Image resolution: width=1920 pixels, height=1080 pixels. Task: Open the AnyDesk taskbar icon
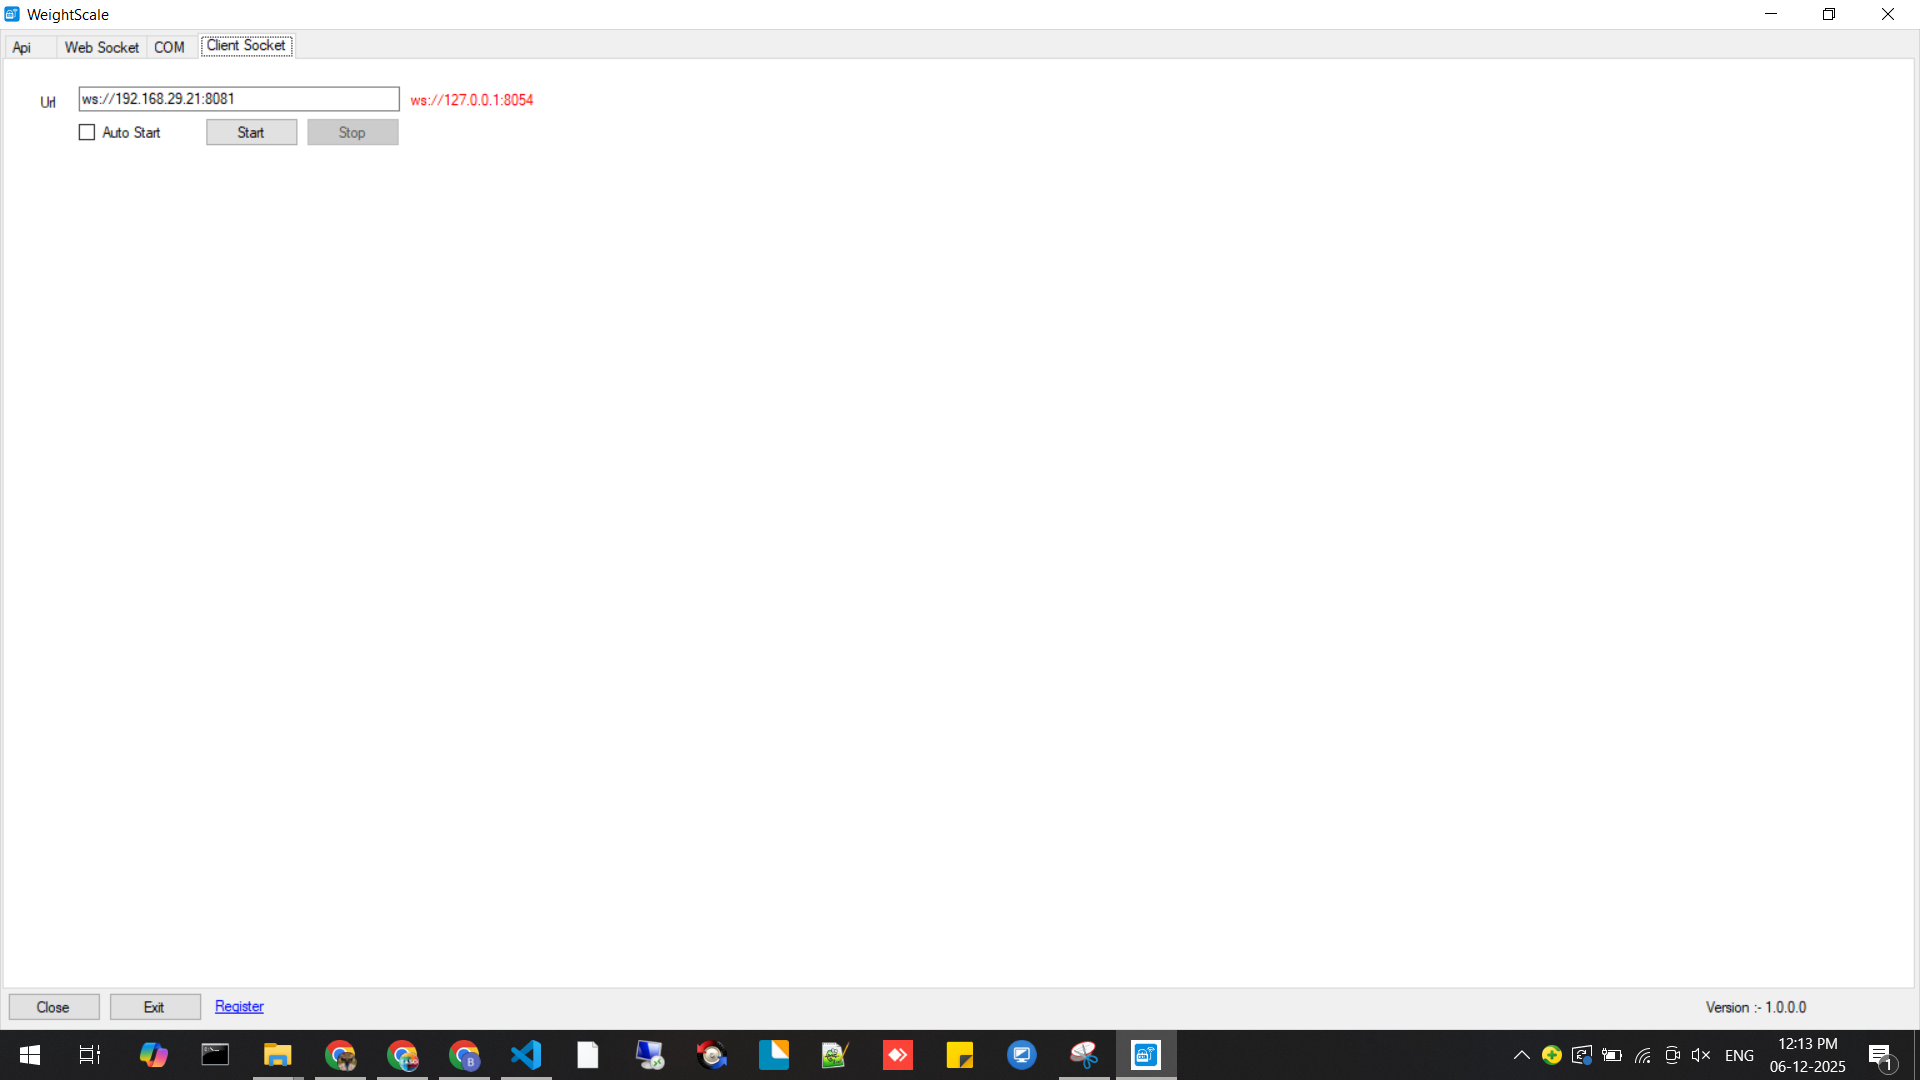pyautogui.click(x=897, y=1055)
